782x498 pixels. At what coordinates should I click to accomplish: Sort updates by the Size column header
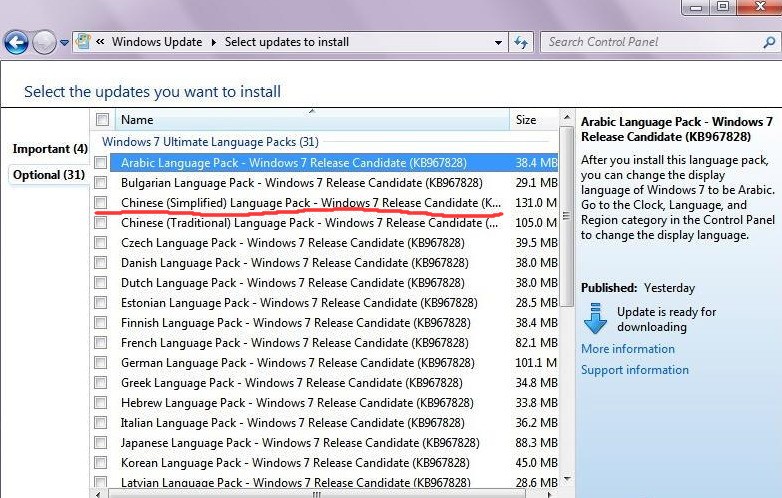pos(526,120)
